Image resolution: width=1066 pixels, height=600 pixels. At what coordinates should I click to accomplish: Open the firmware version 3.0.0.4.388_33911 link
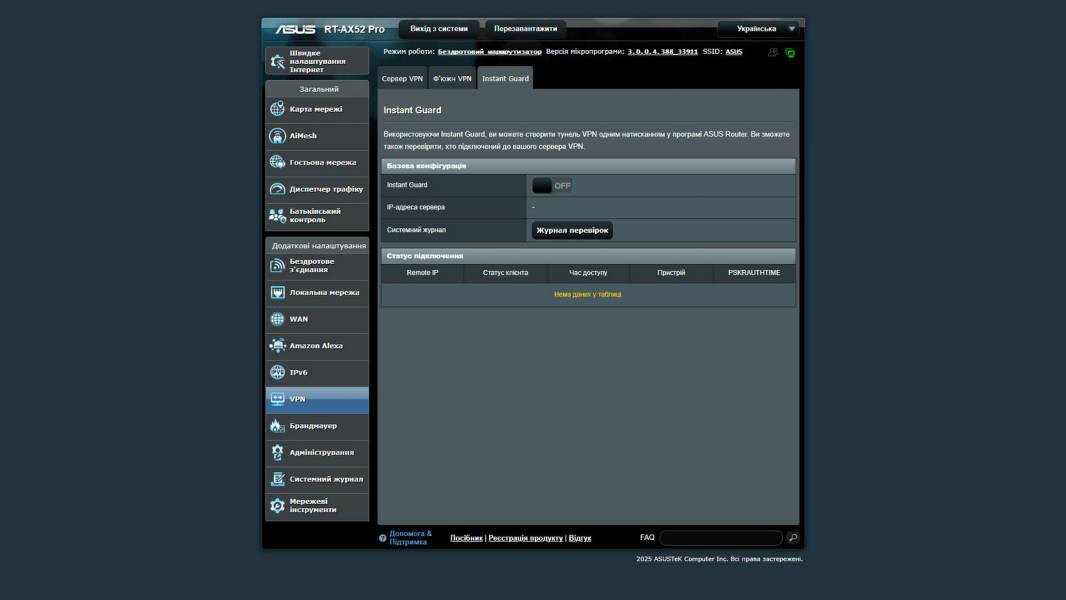(663, 51)
